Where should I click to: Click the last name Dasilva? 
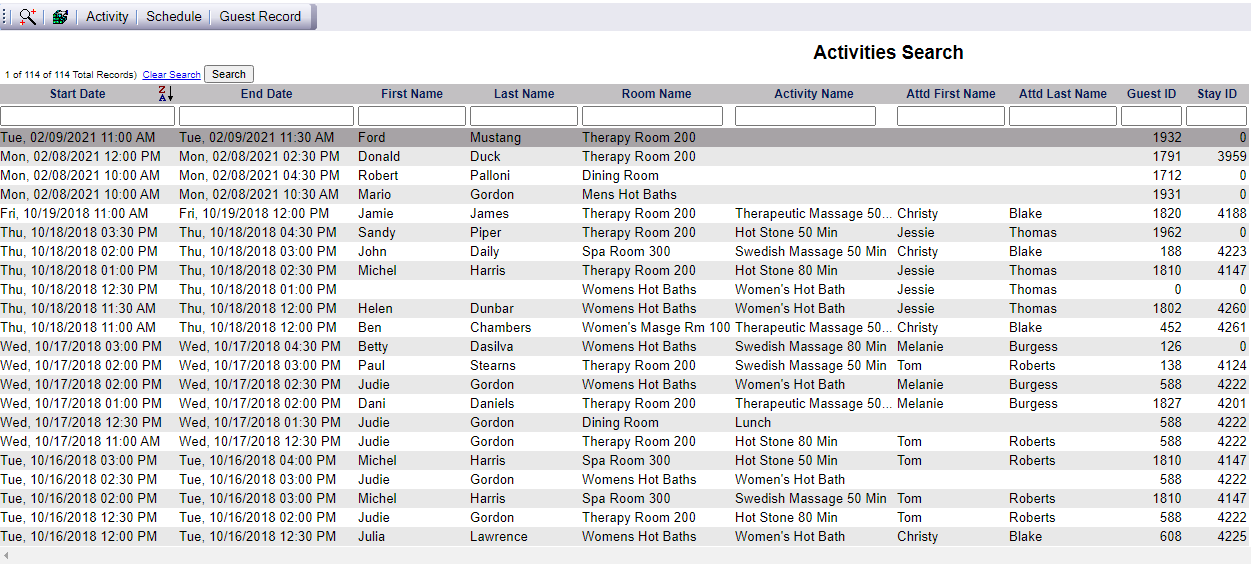point(492,346)
